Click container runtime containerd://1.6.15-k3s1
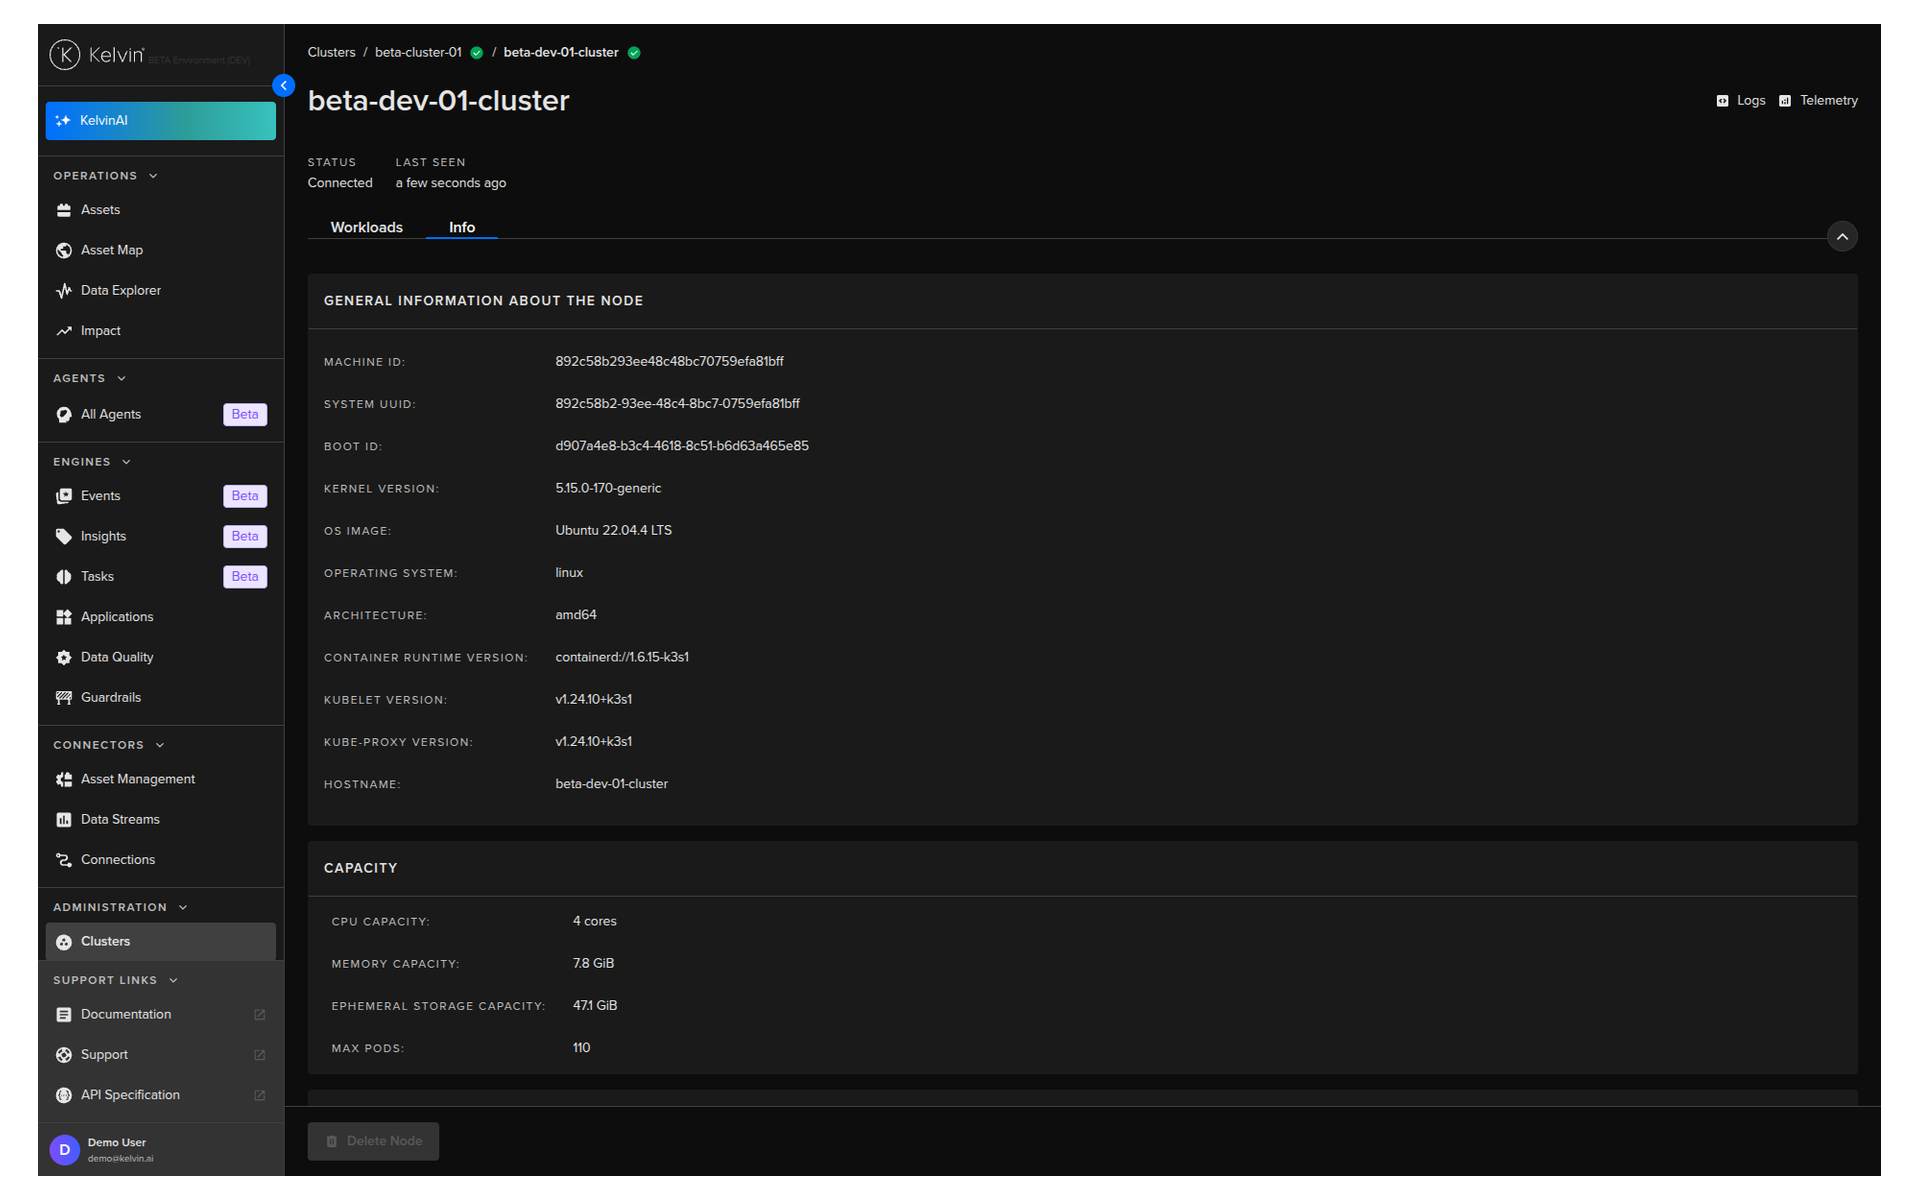Viewport: 1920px width, 1200px height. 622,657
